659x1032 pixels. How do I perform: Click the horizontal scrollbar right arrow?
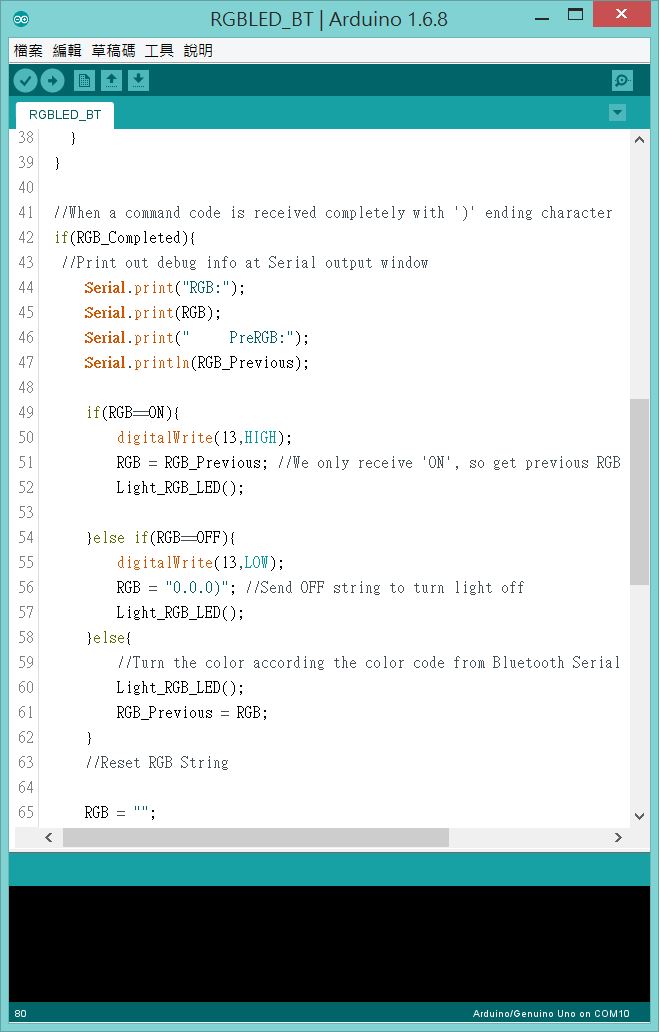click(617, 838)
